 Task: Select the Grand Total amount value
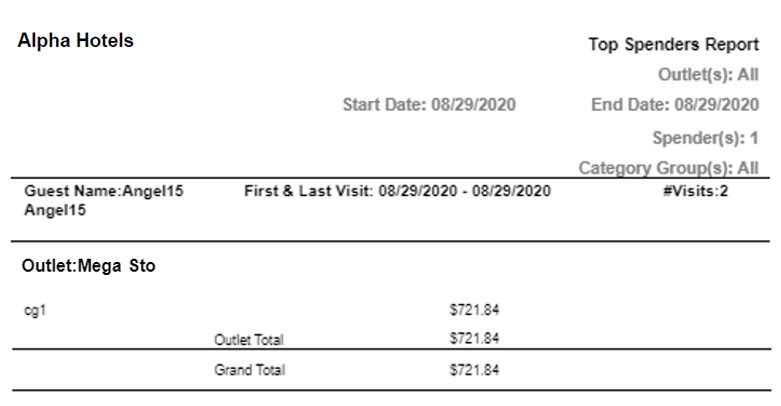(x=474, y=370)
